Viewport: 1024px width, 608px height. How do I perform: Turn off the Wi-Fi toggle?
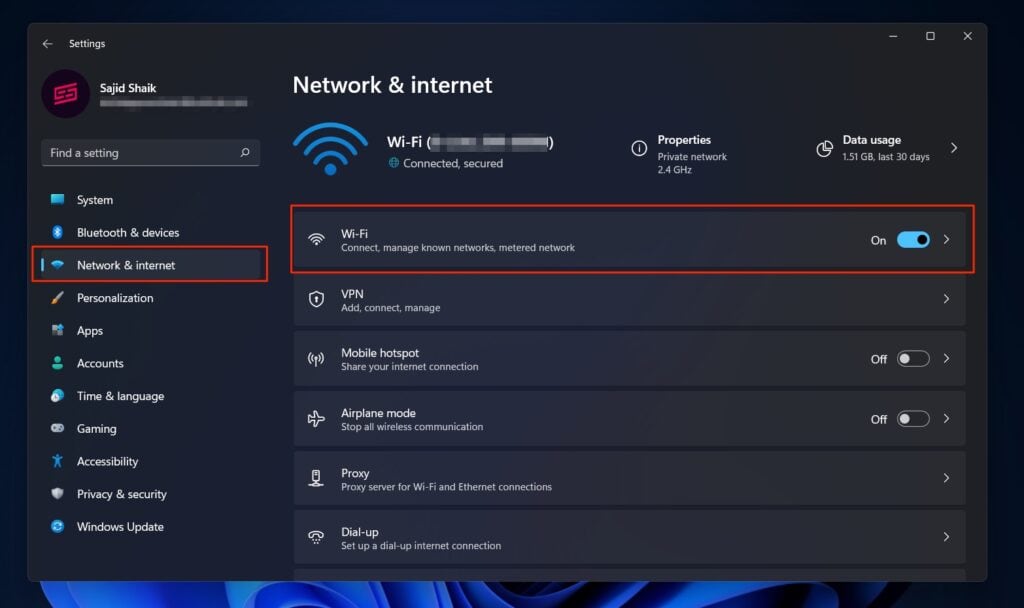pyautogui.click(x=913, y=240)
